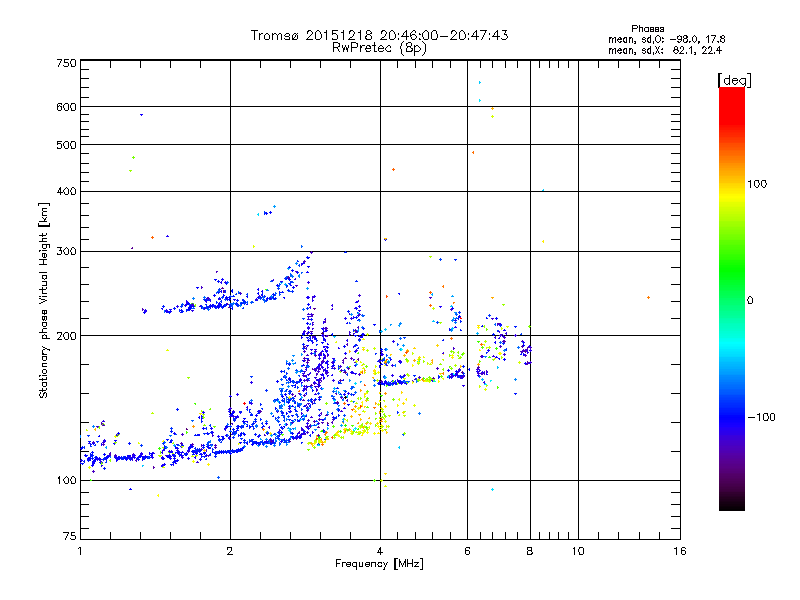Viewport: 800px width, 600px height.
Task: Pick the black bottom of the phase colorbar
Action: (732, 503)
